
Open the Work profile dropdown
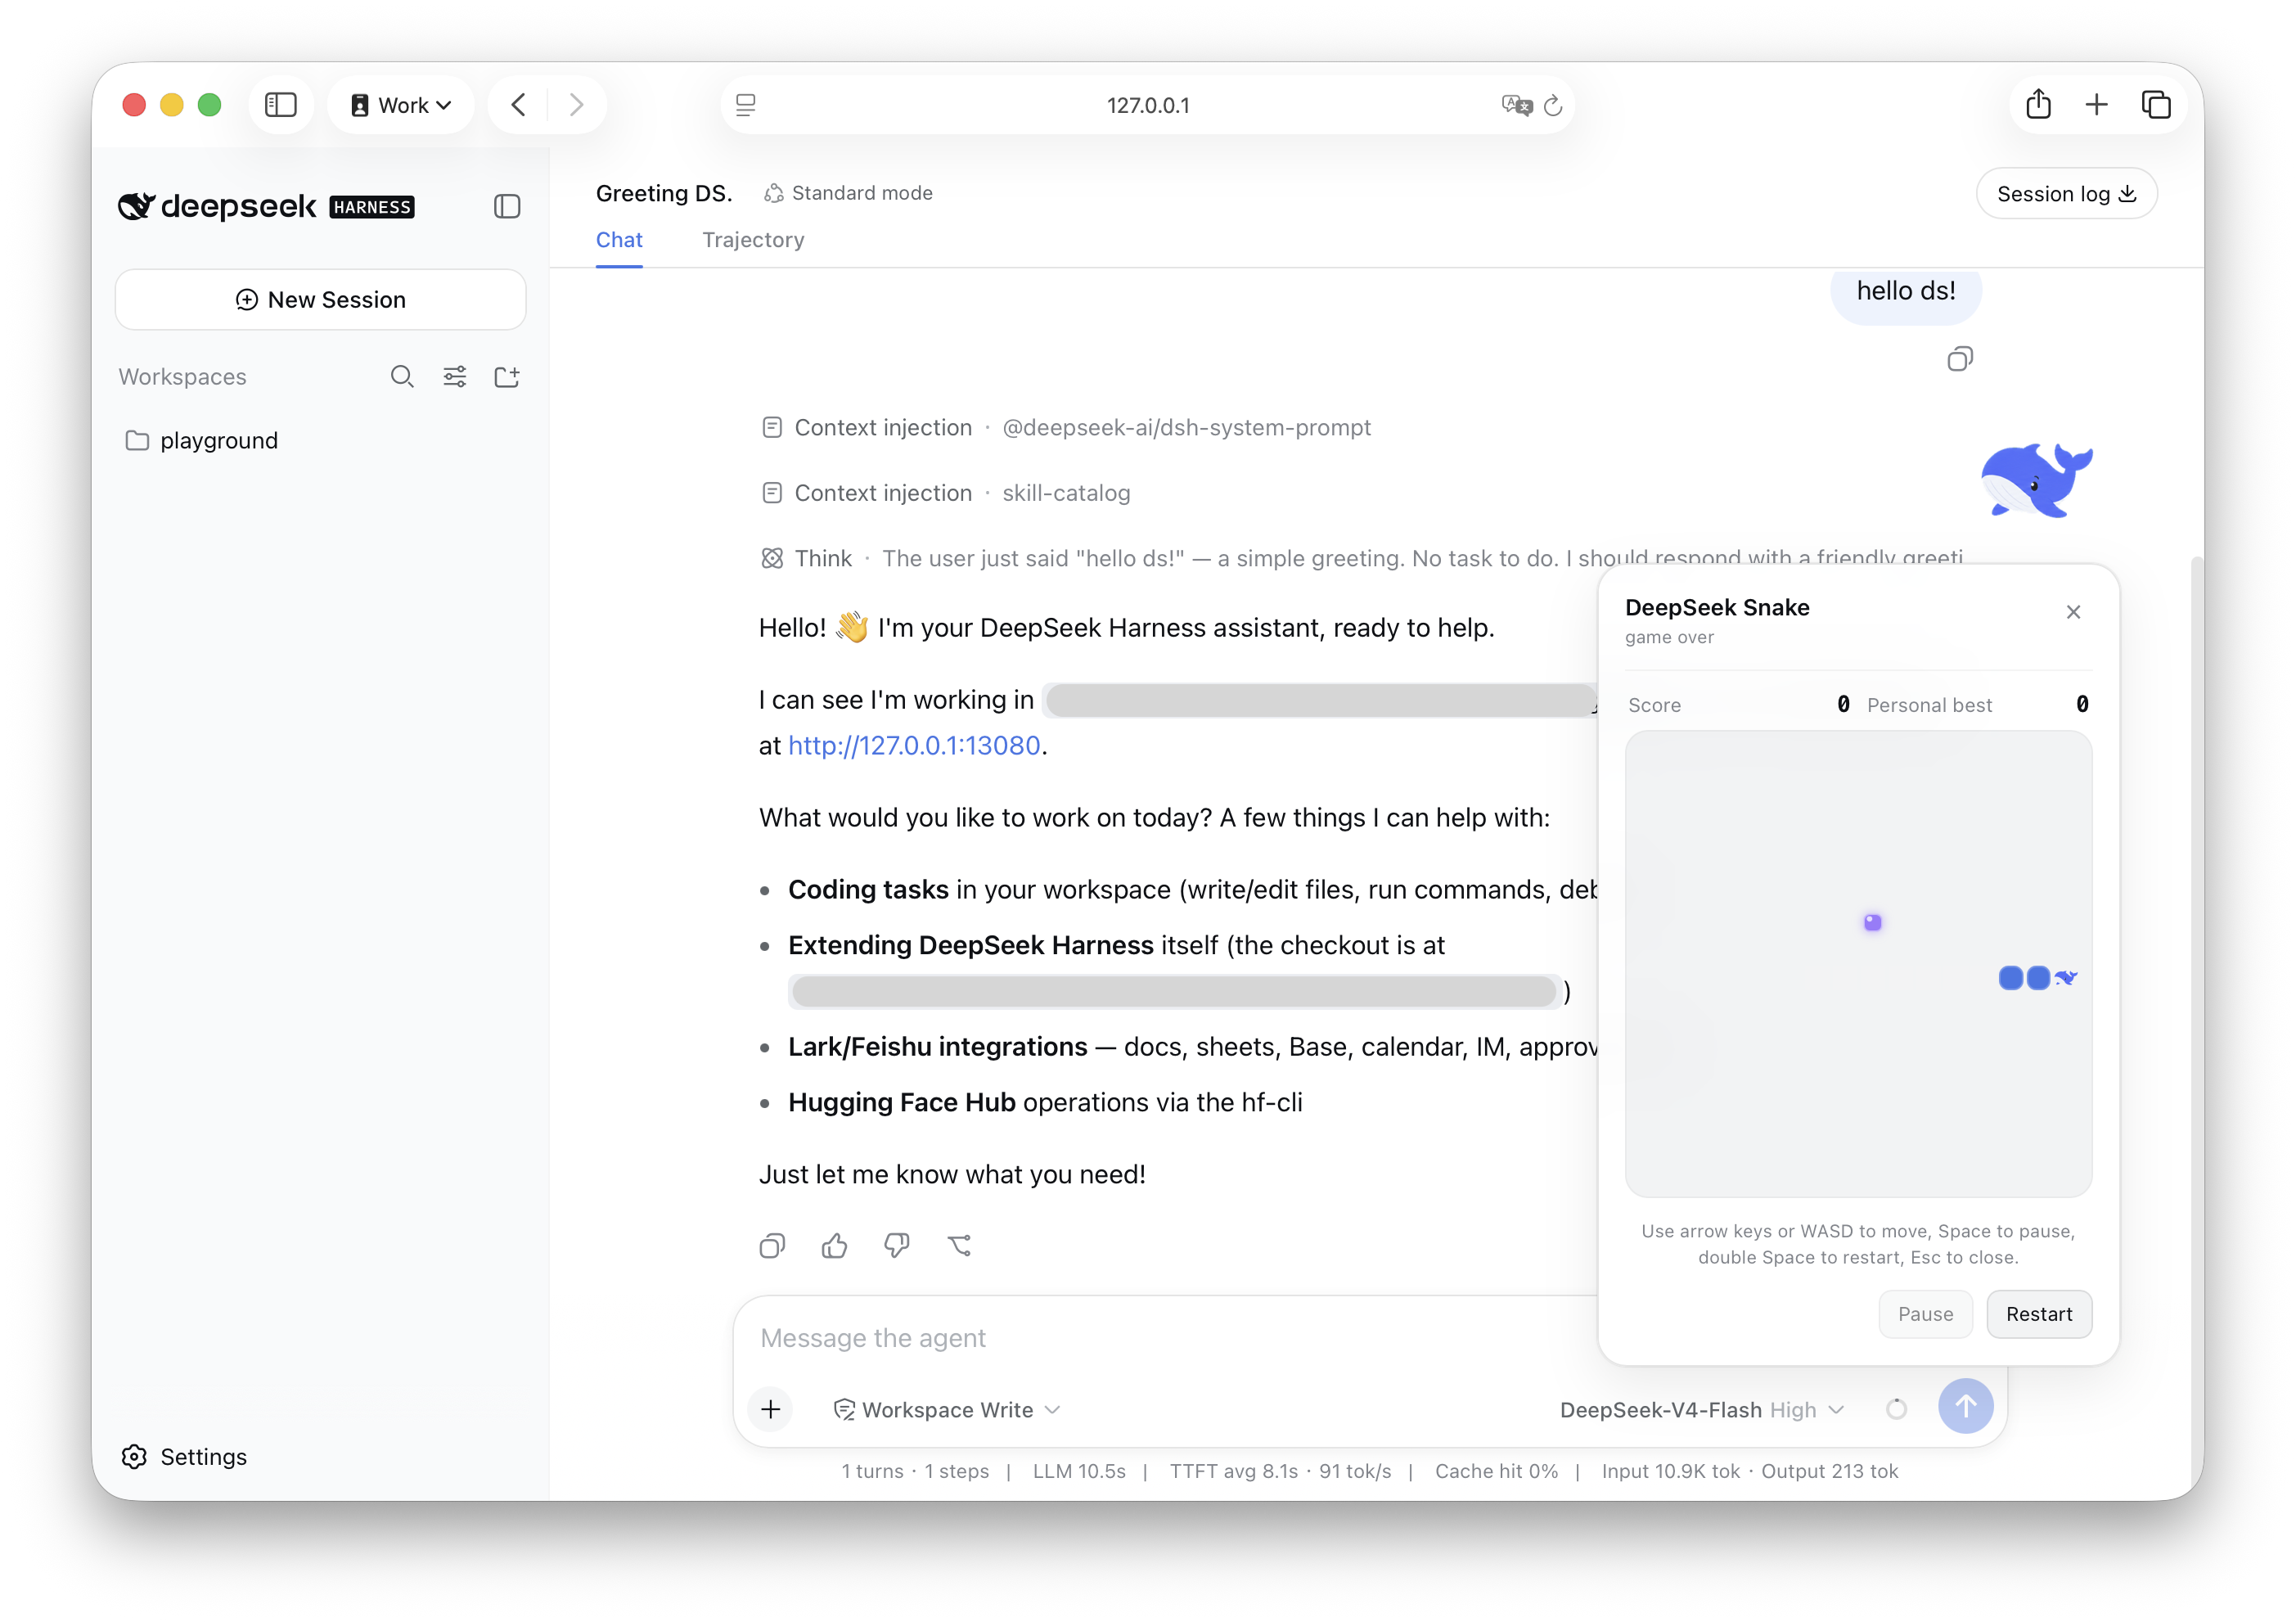pos(401,105)
